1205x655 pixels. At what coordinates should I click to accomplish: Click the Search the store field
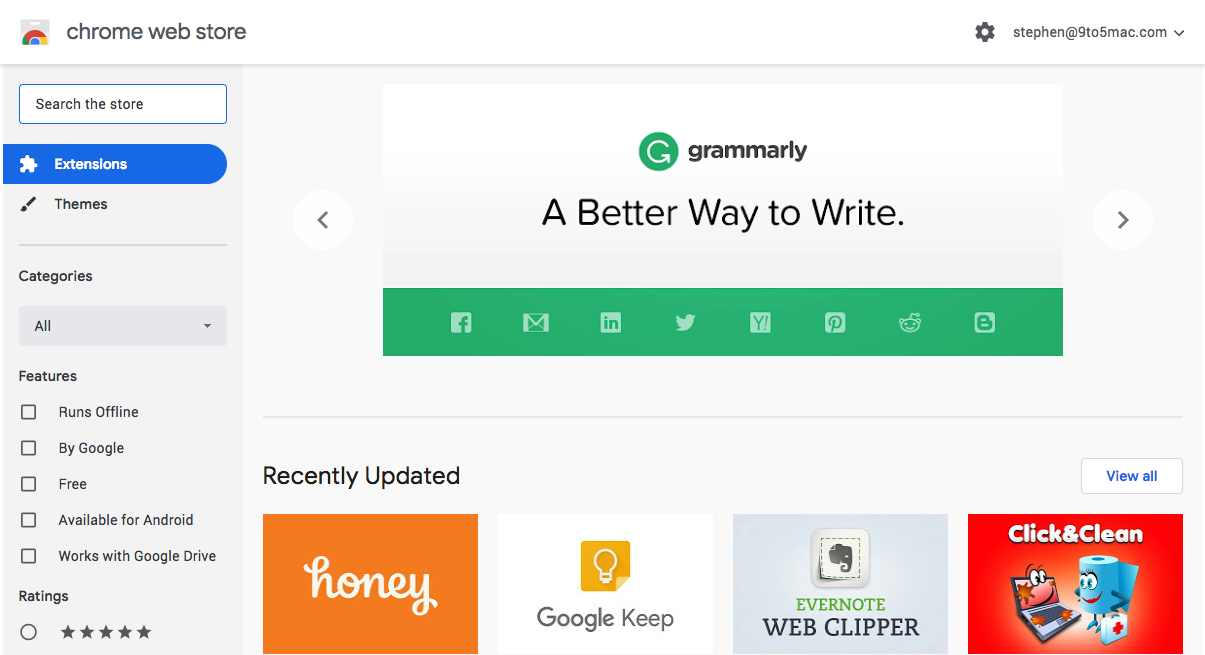123,104
